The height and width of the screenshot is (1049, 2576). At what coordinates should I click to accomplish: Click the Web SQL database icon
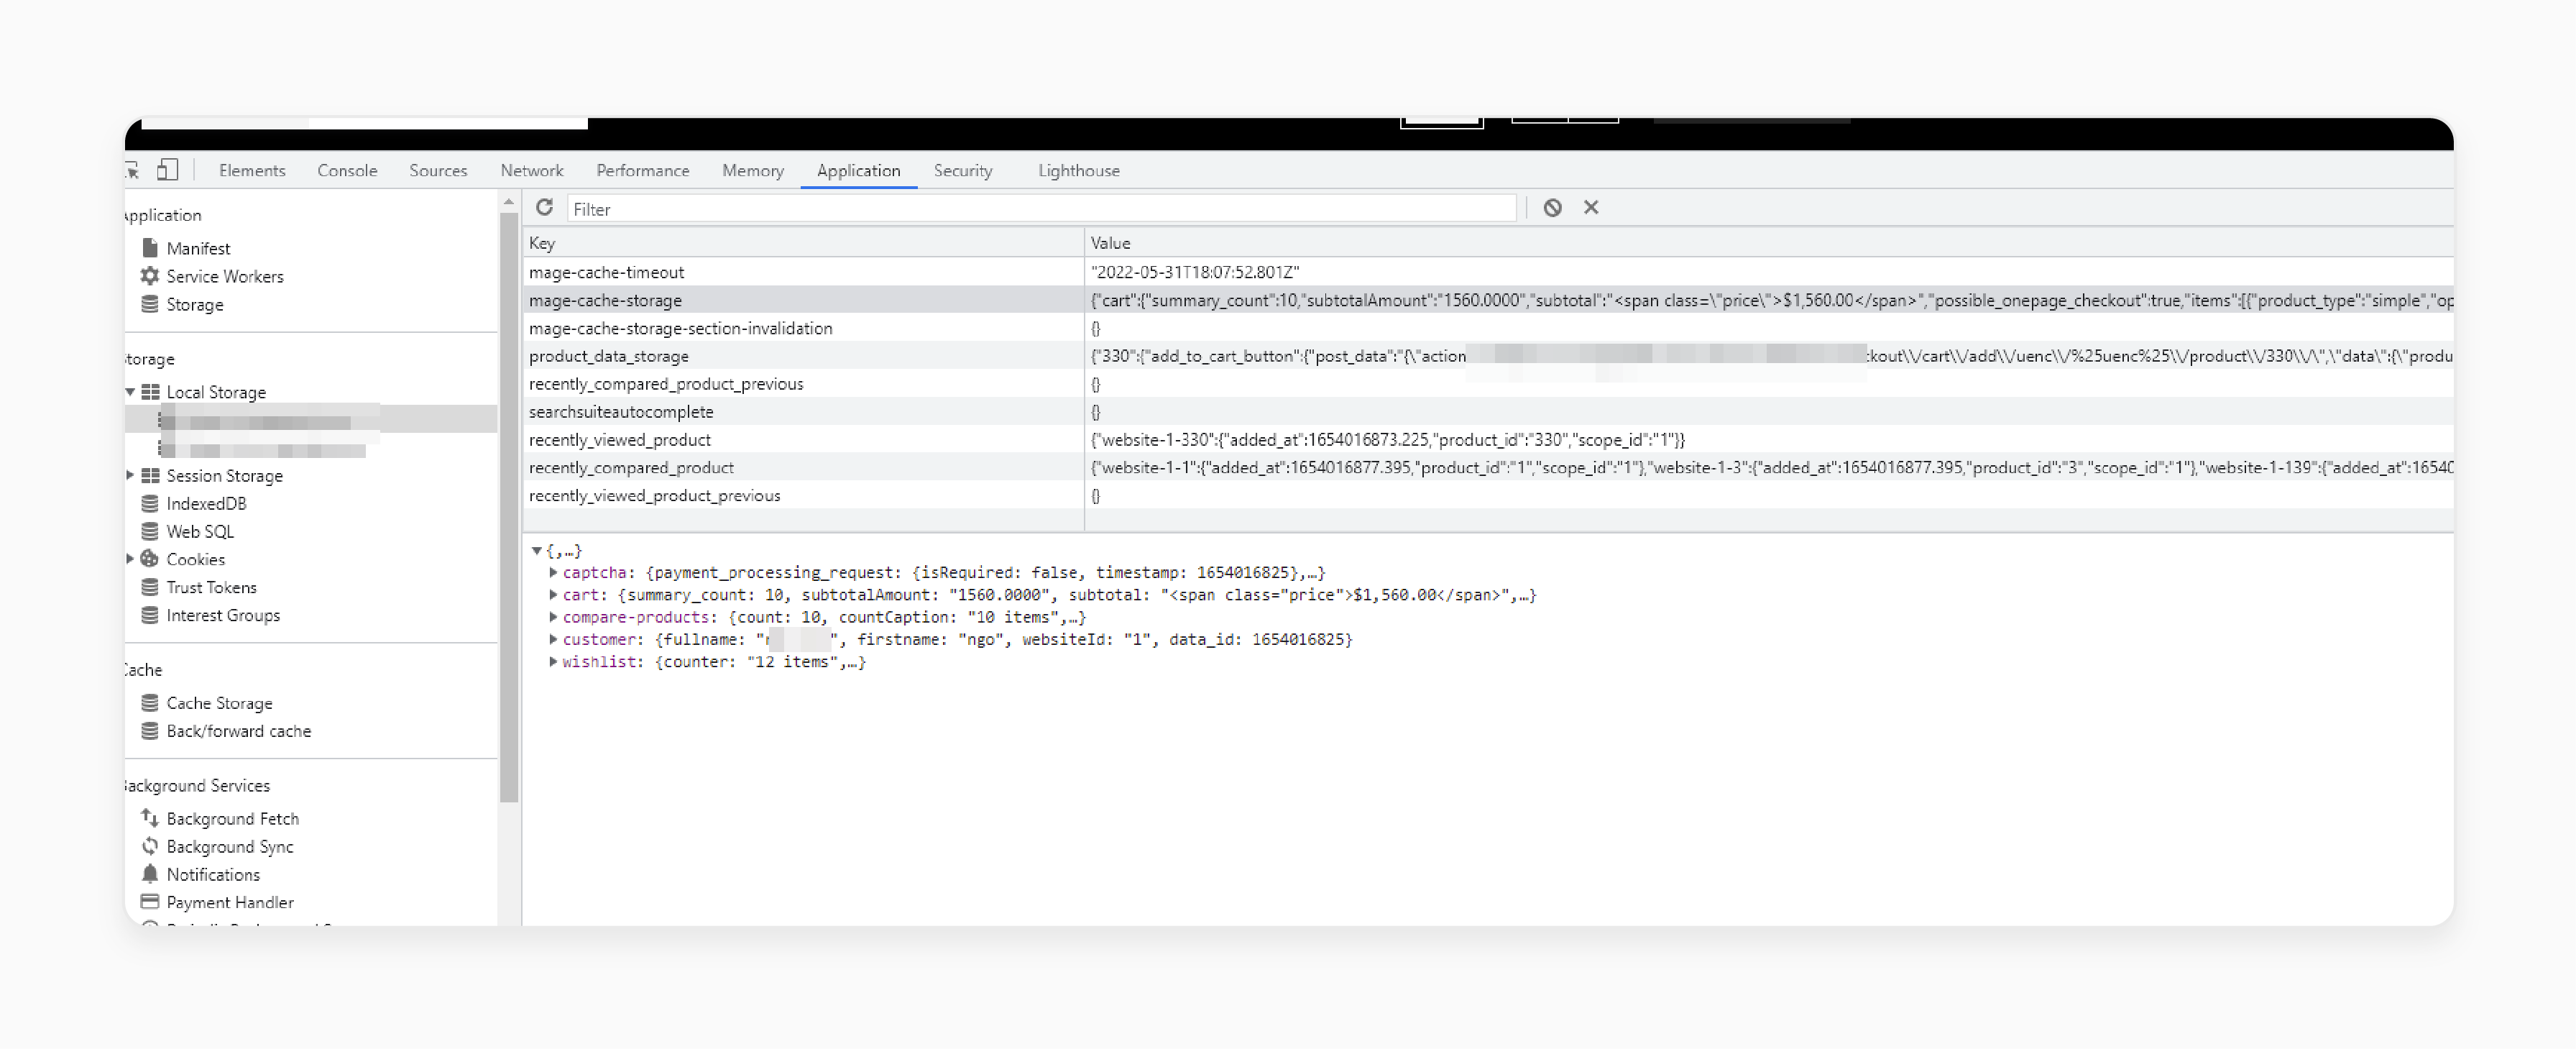click(150, 531)
